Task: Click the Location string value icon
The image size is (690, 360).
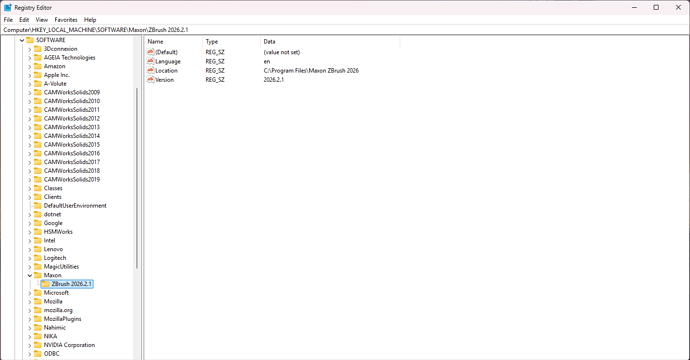Action: pos(150,70)
